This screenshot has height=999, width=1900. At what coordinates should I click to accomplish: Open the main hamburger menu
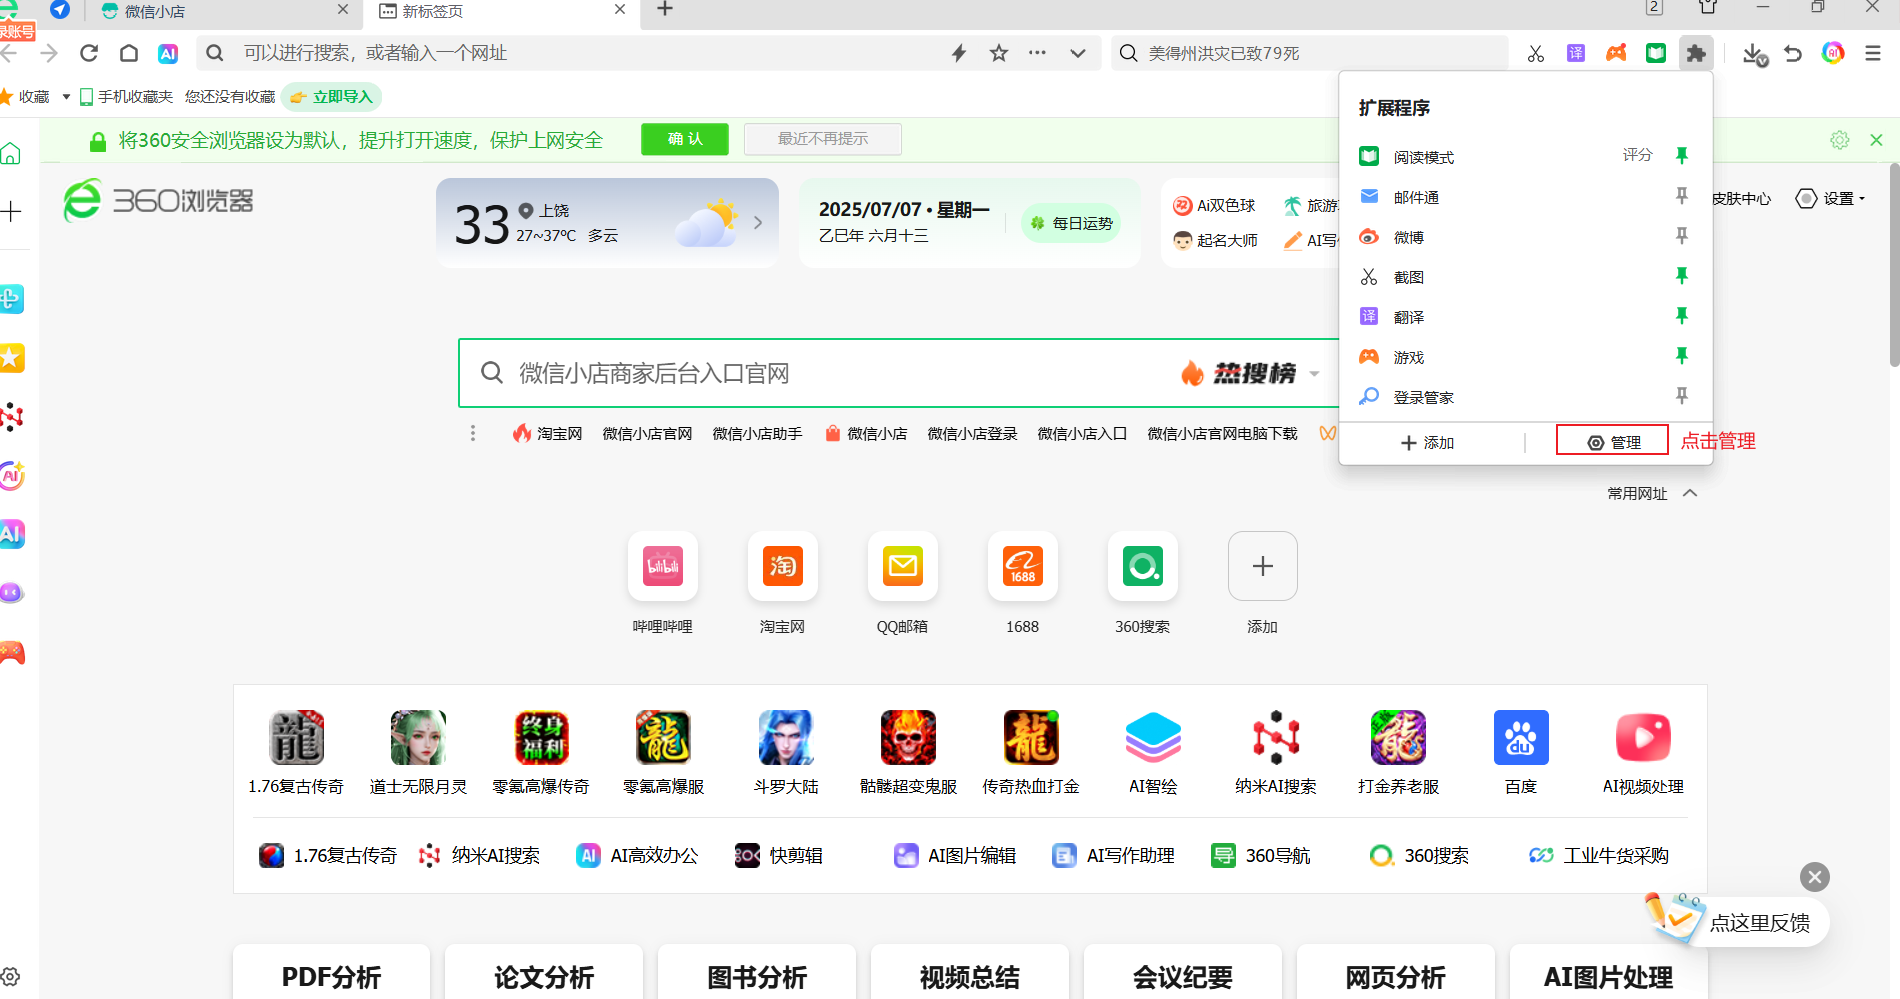(x=1873, y=53)
